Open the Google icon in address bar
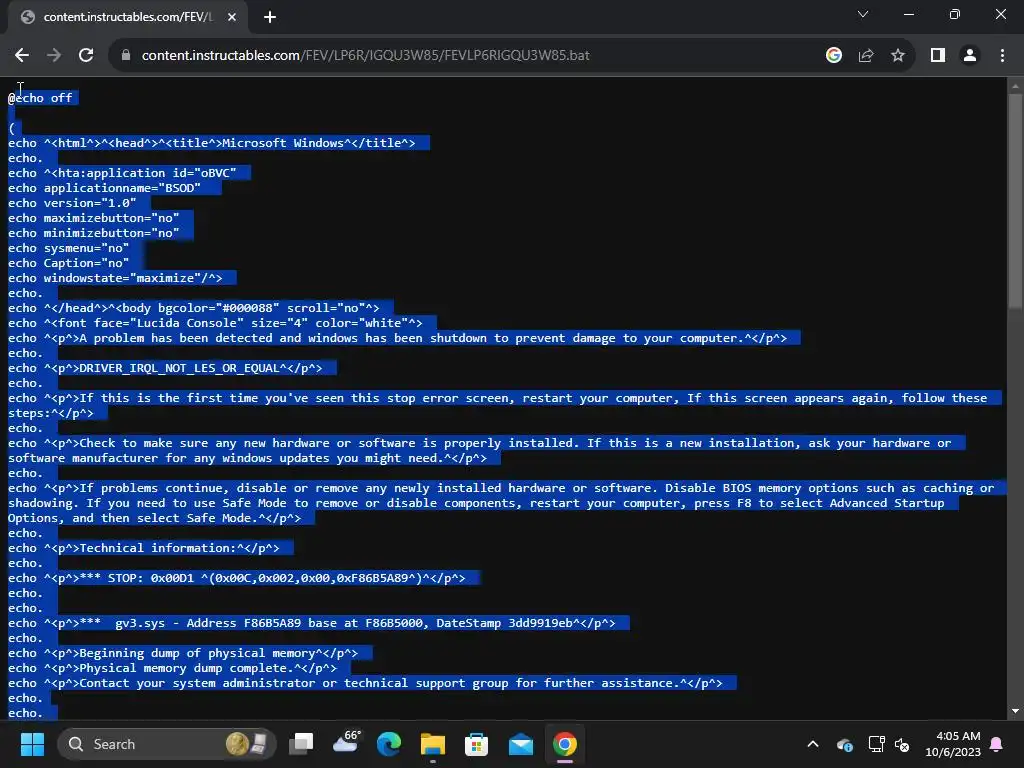Viewport: 1024px width, 768px height. coord(834,56)
